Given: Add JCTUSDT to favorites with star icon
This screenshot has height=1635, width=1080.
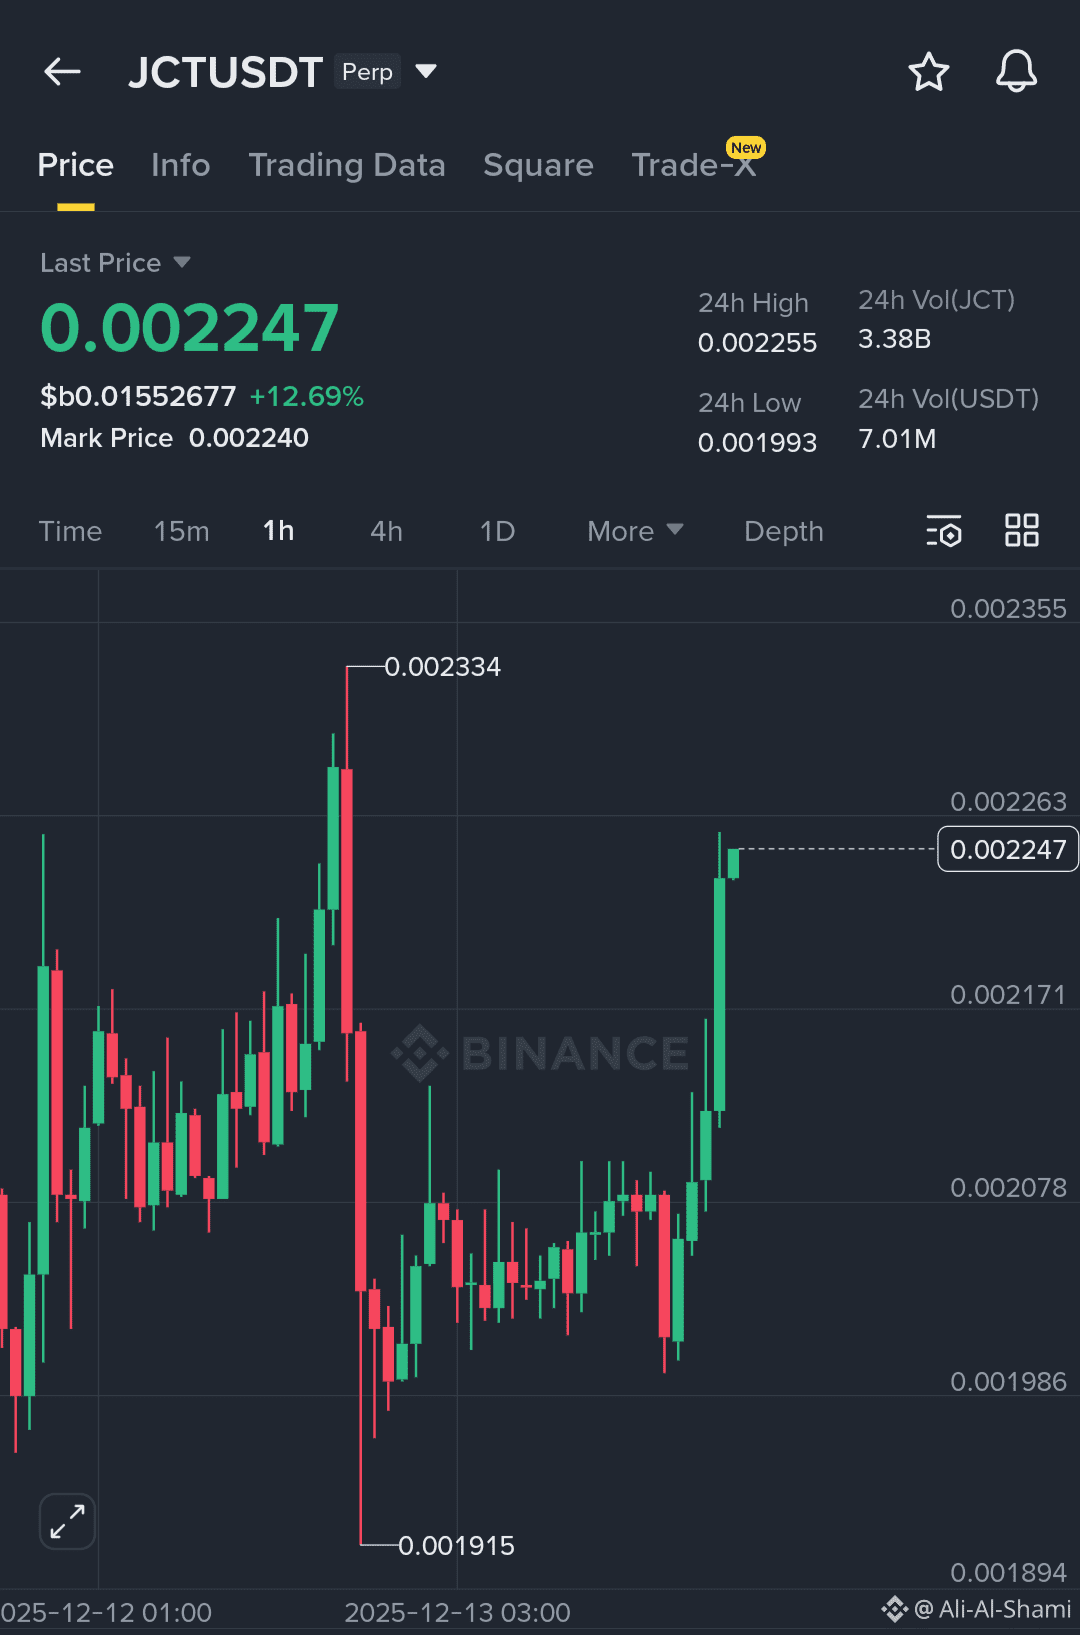Looking at the screenshot, I should (x=928, y=72).
